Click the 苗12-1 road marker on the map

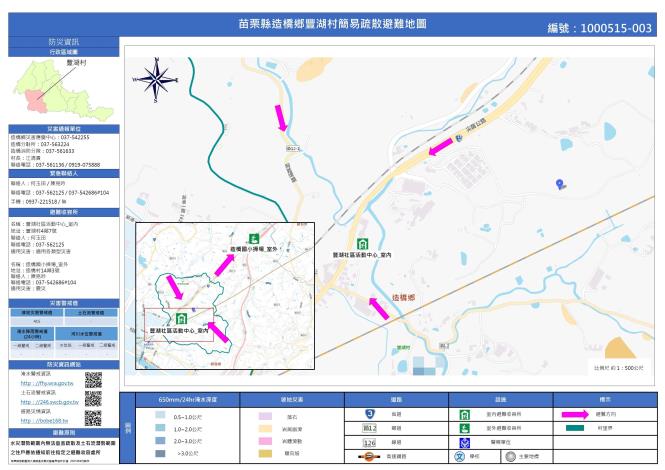(293, 148)
